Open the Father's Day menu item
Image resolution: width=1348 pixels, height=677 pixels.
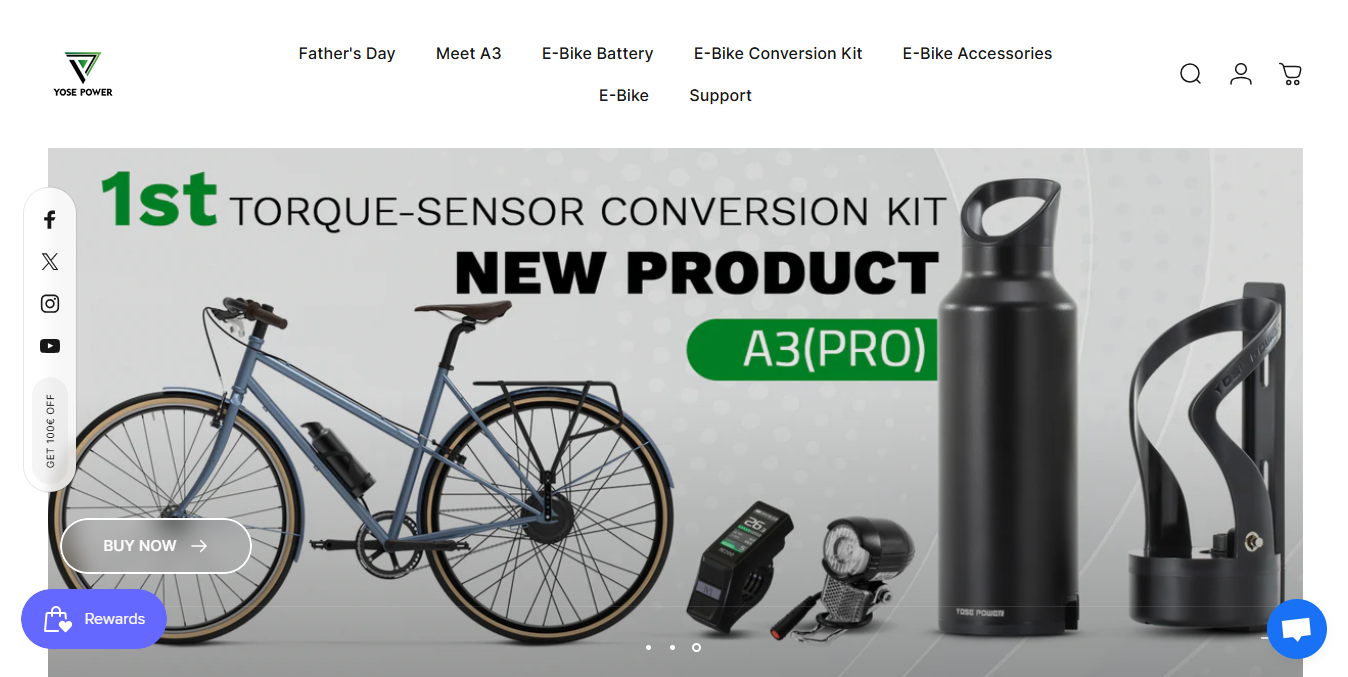pos(347,54)
